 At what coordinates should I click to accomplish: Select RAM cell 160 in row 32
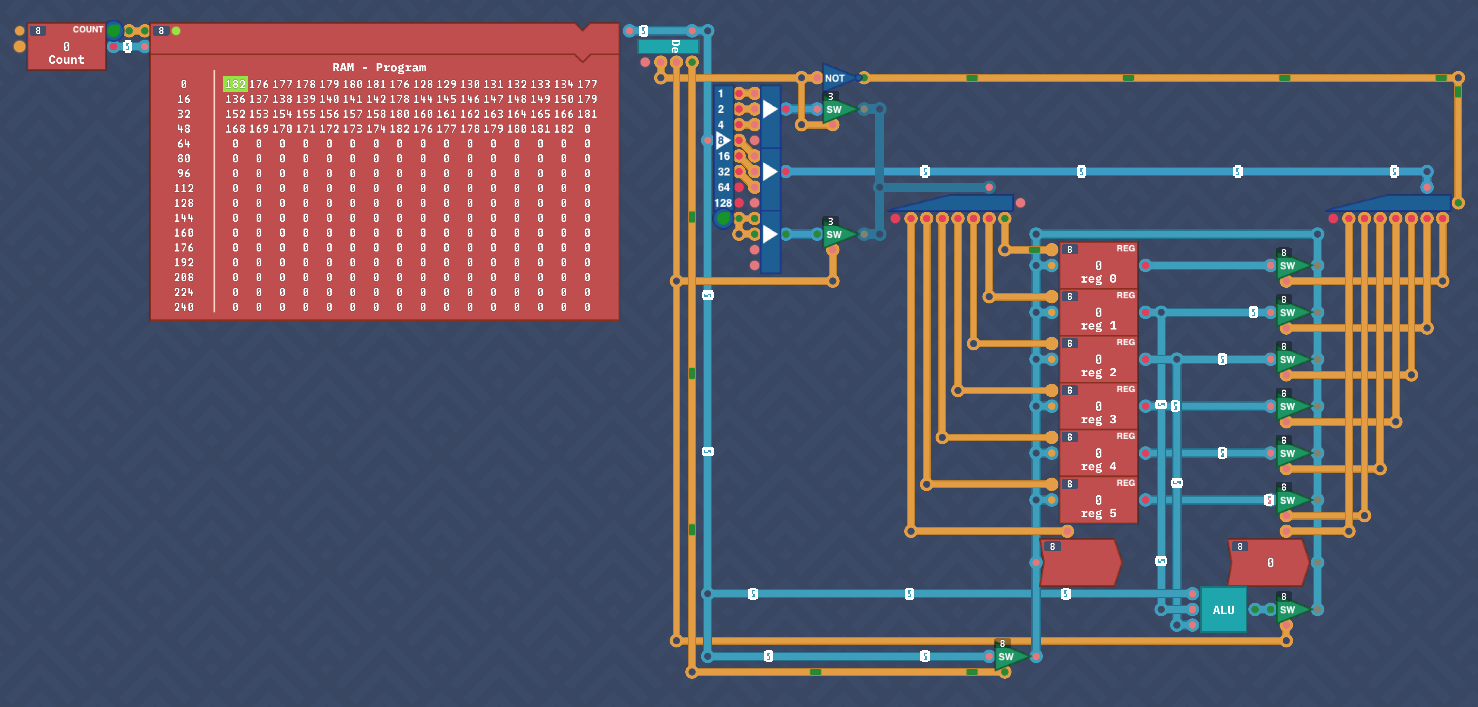tap(423, 114)
